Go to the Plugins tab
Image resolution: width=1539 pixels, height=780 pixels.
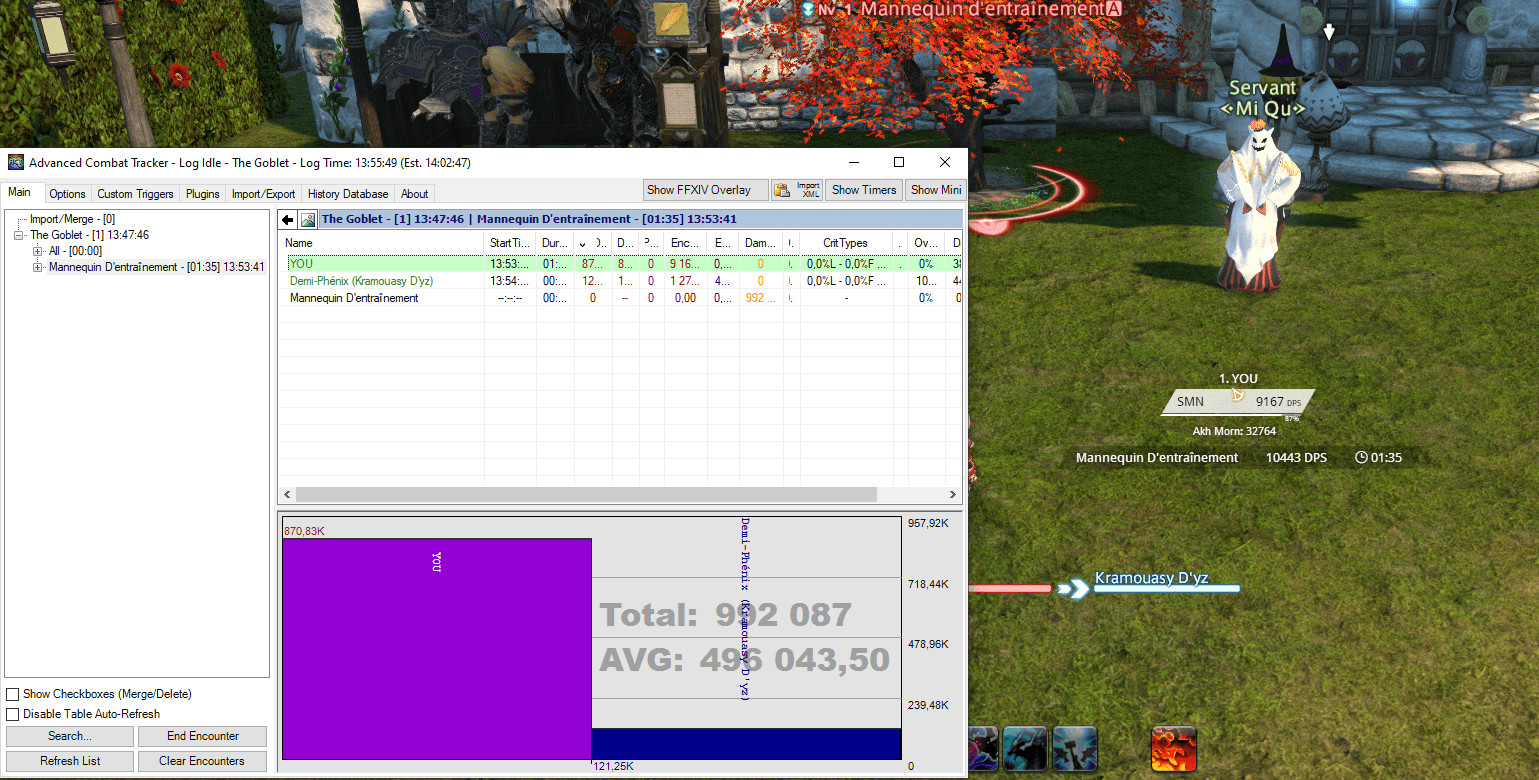[x=203, y=194]
